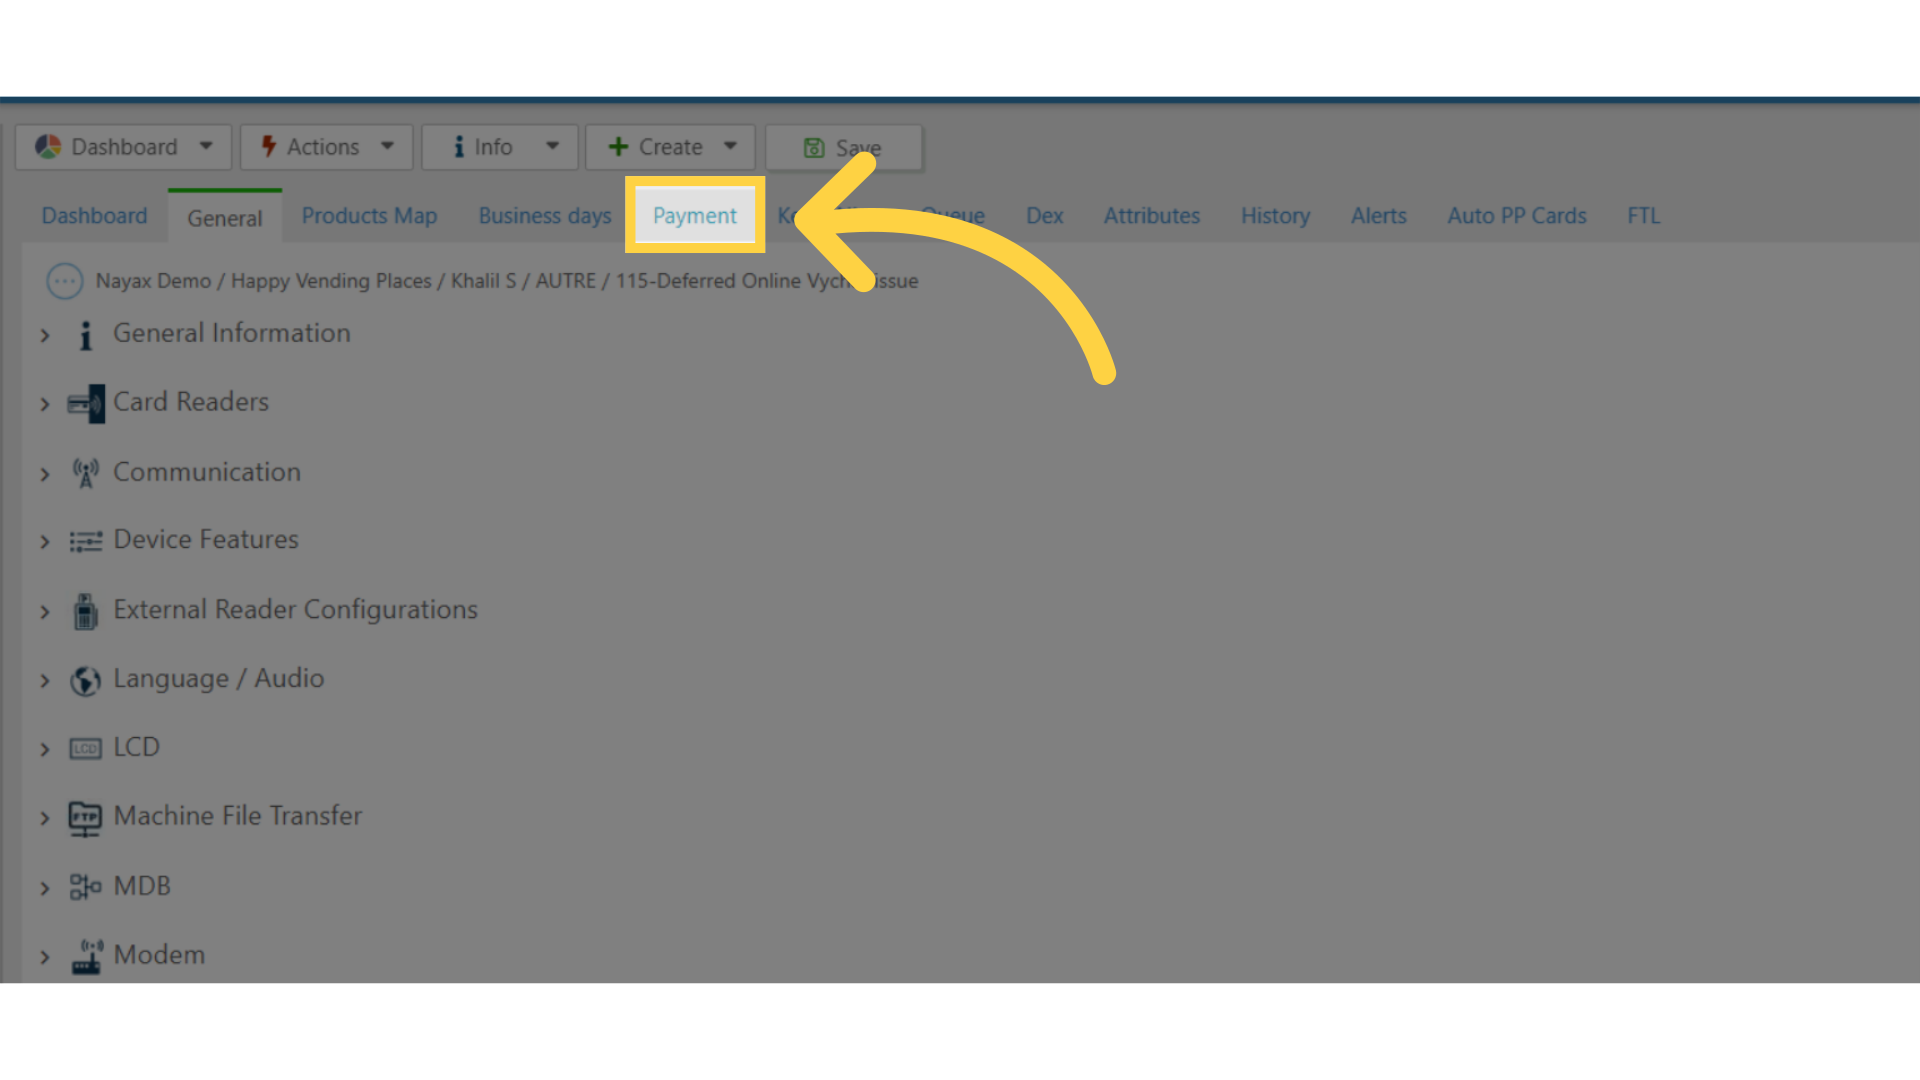Click the MDB device icon in list
This screenshot has height=1080, width=1920.
click(x=82, y=885)
